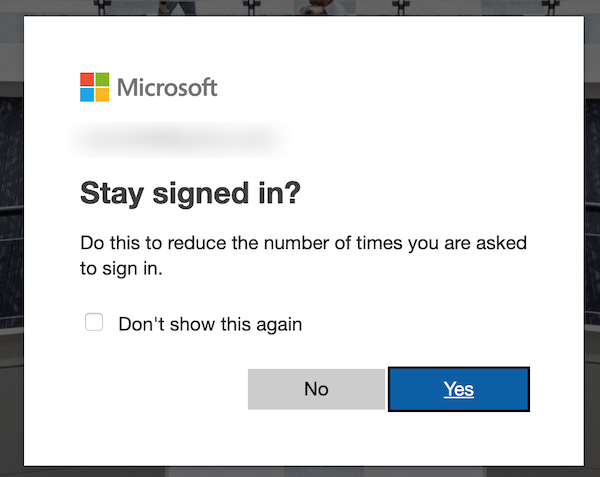Click empty white space beneath the No button
Screen dimensions: 600x477
[316, 438]
